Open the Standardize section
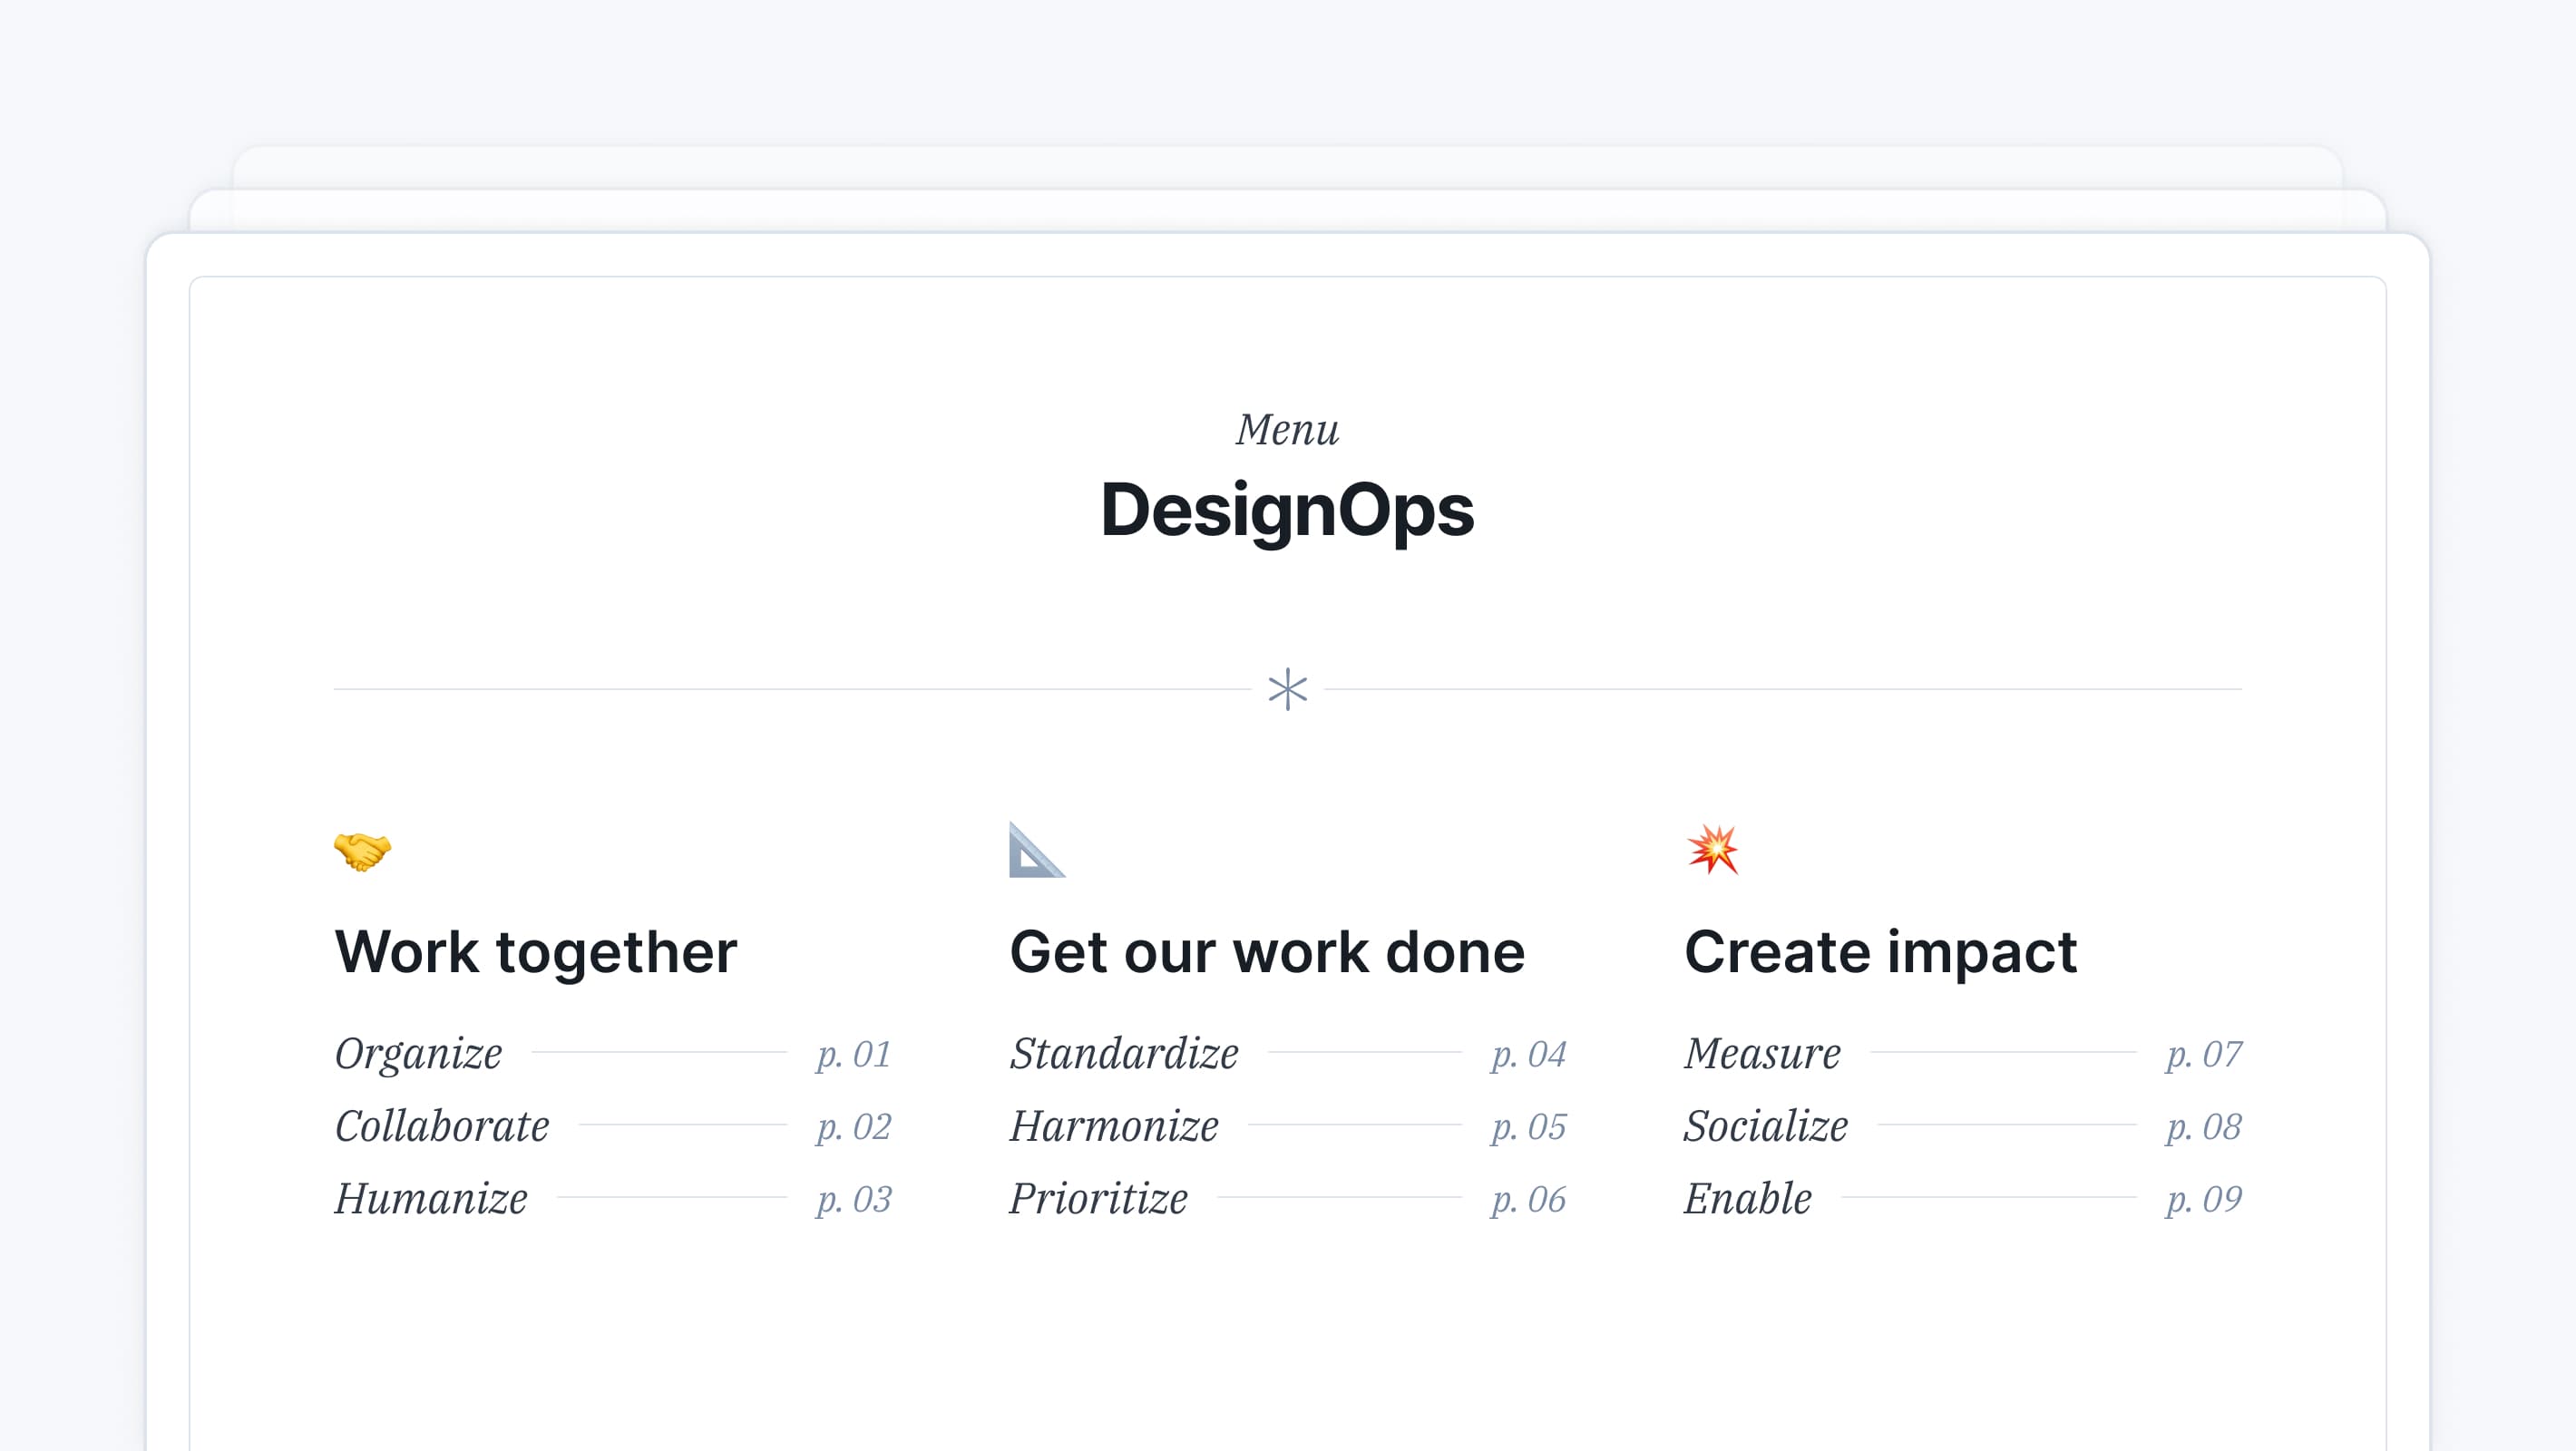Screen dimensions: 2576x1451 [x=1124, y=1053]
